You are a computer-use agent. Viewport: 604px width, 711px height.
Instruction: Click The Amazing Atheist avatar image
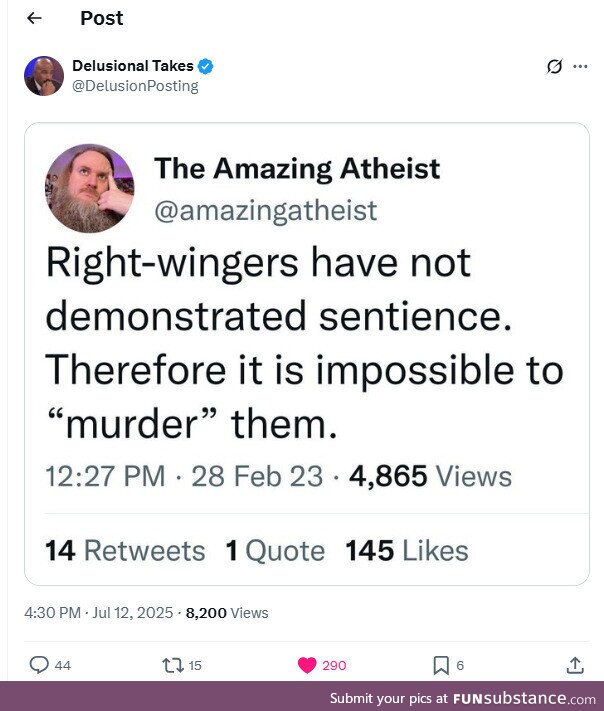89,188
